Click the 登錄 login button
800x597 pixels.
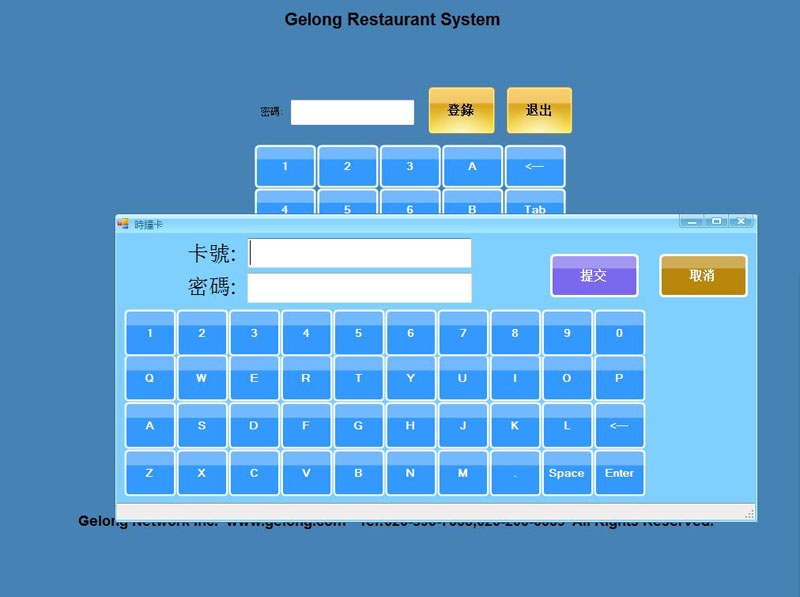click(x=461, y=110)
